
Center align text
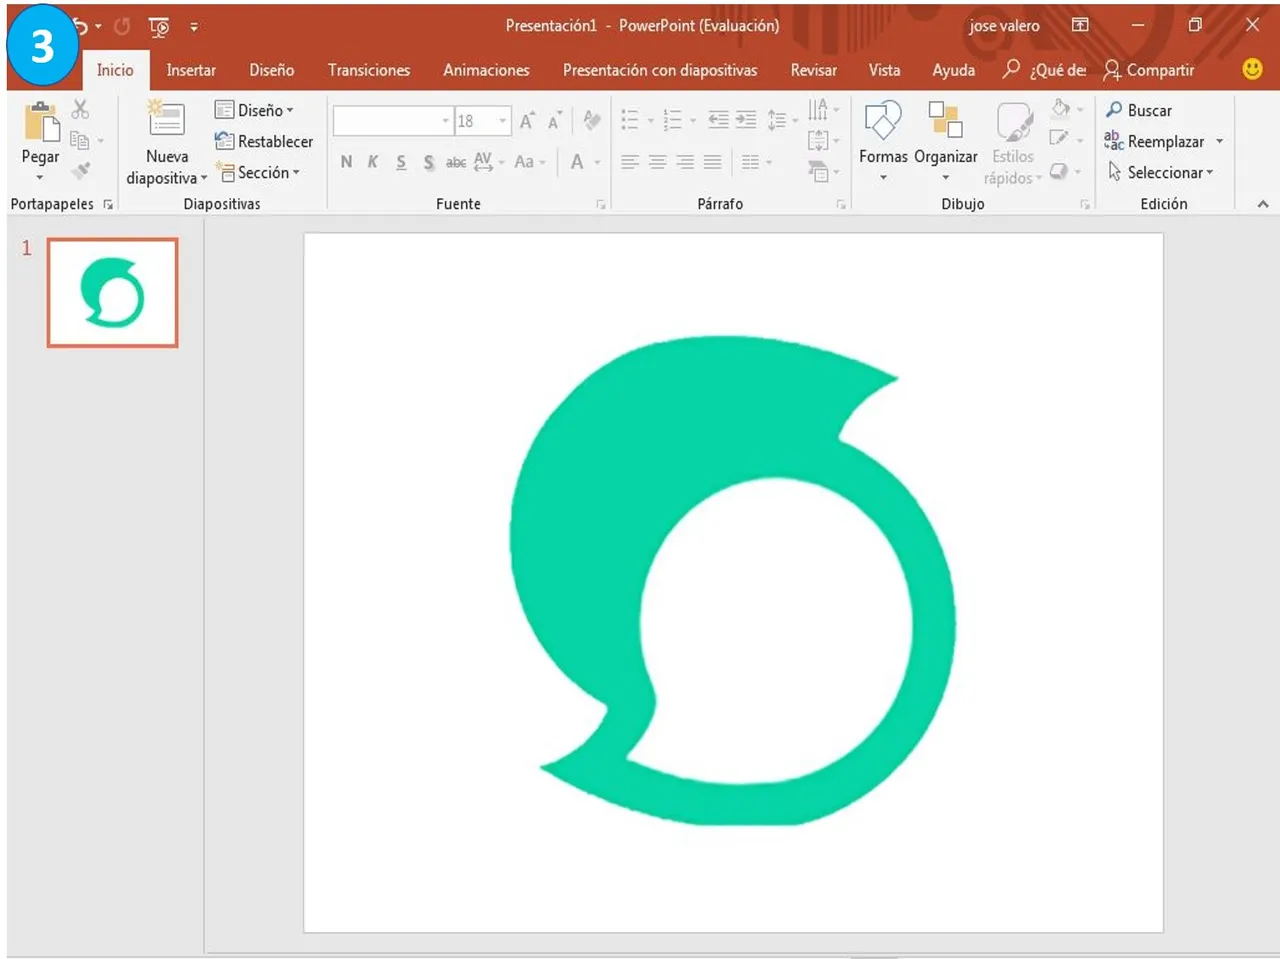pos(657,162)
